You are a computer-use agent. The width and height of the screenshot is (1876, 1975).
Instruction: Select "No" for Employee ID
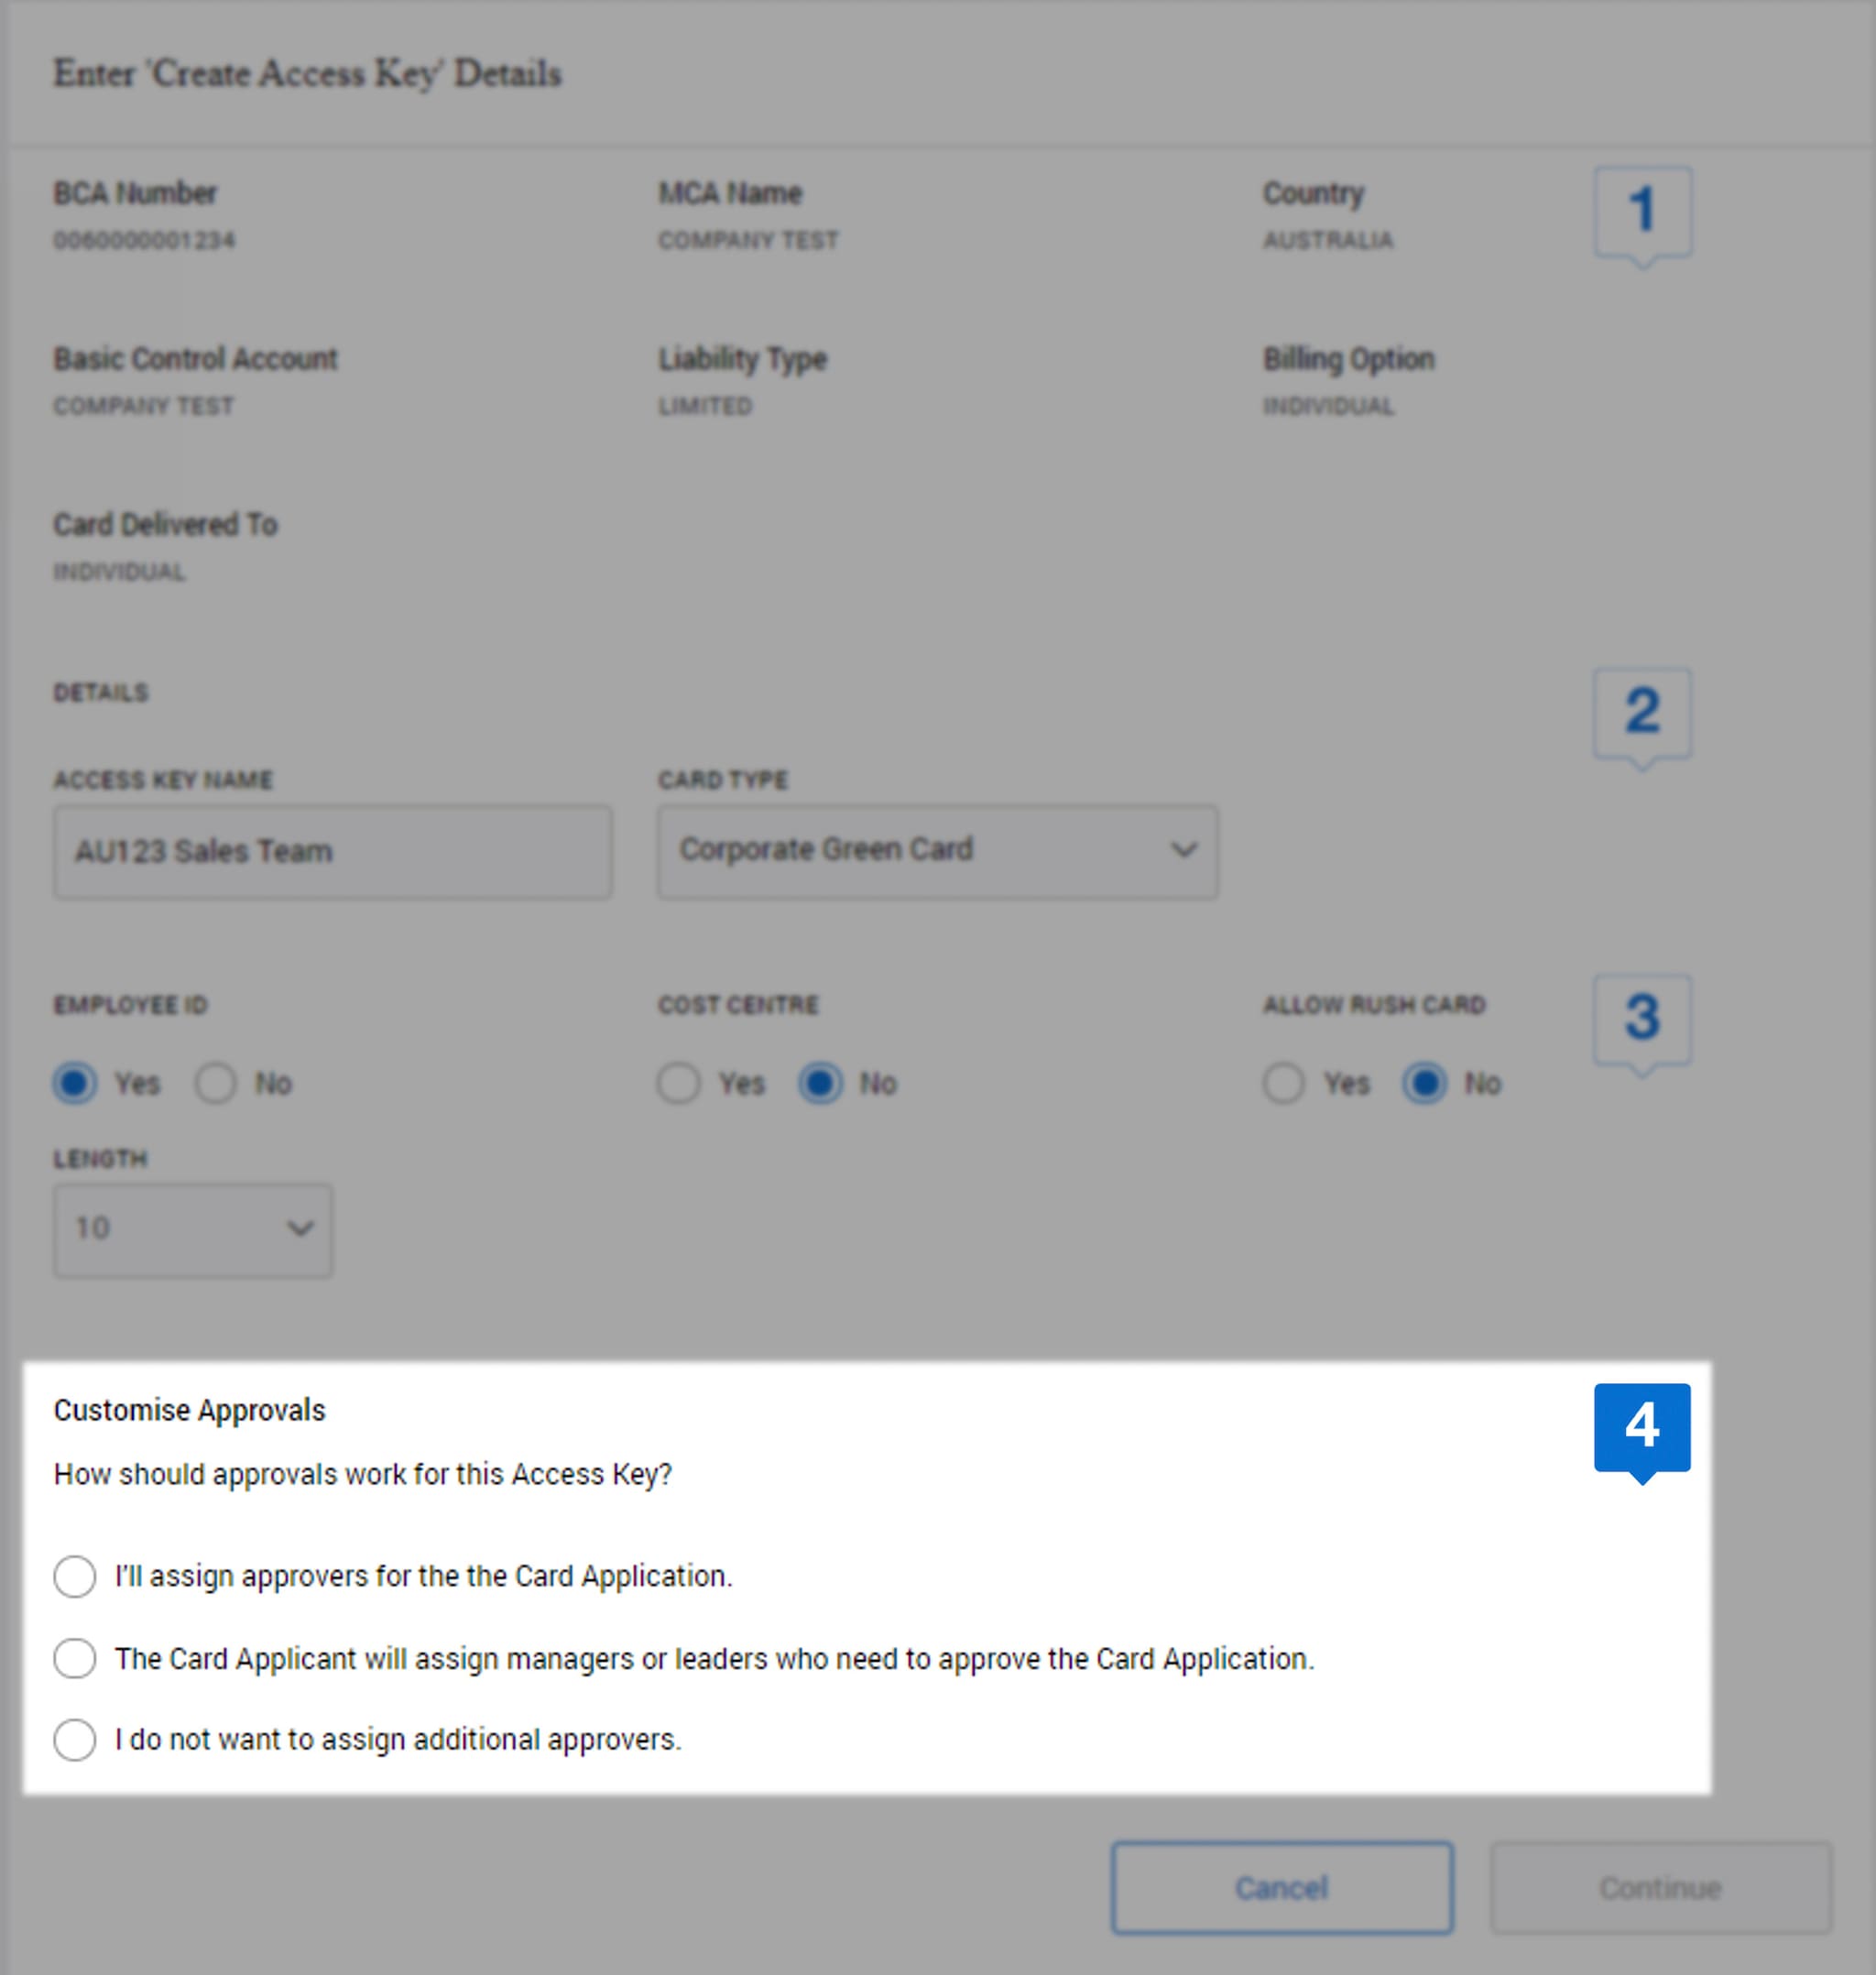216,1083
